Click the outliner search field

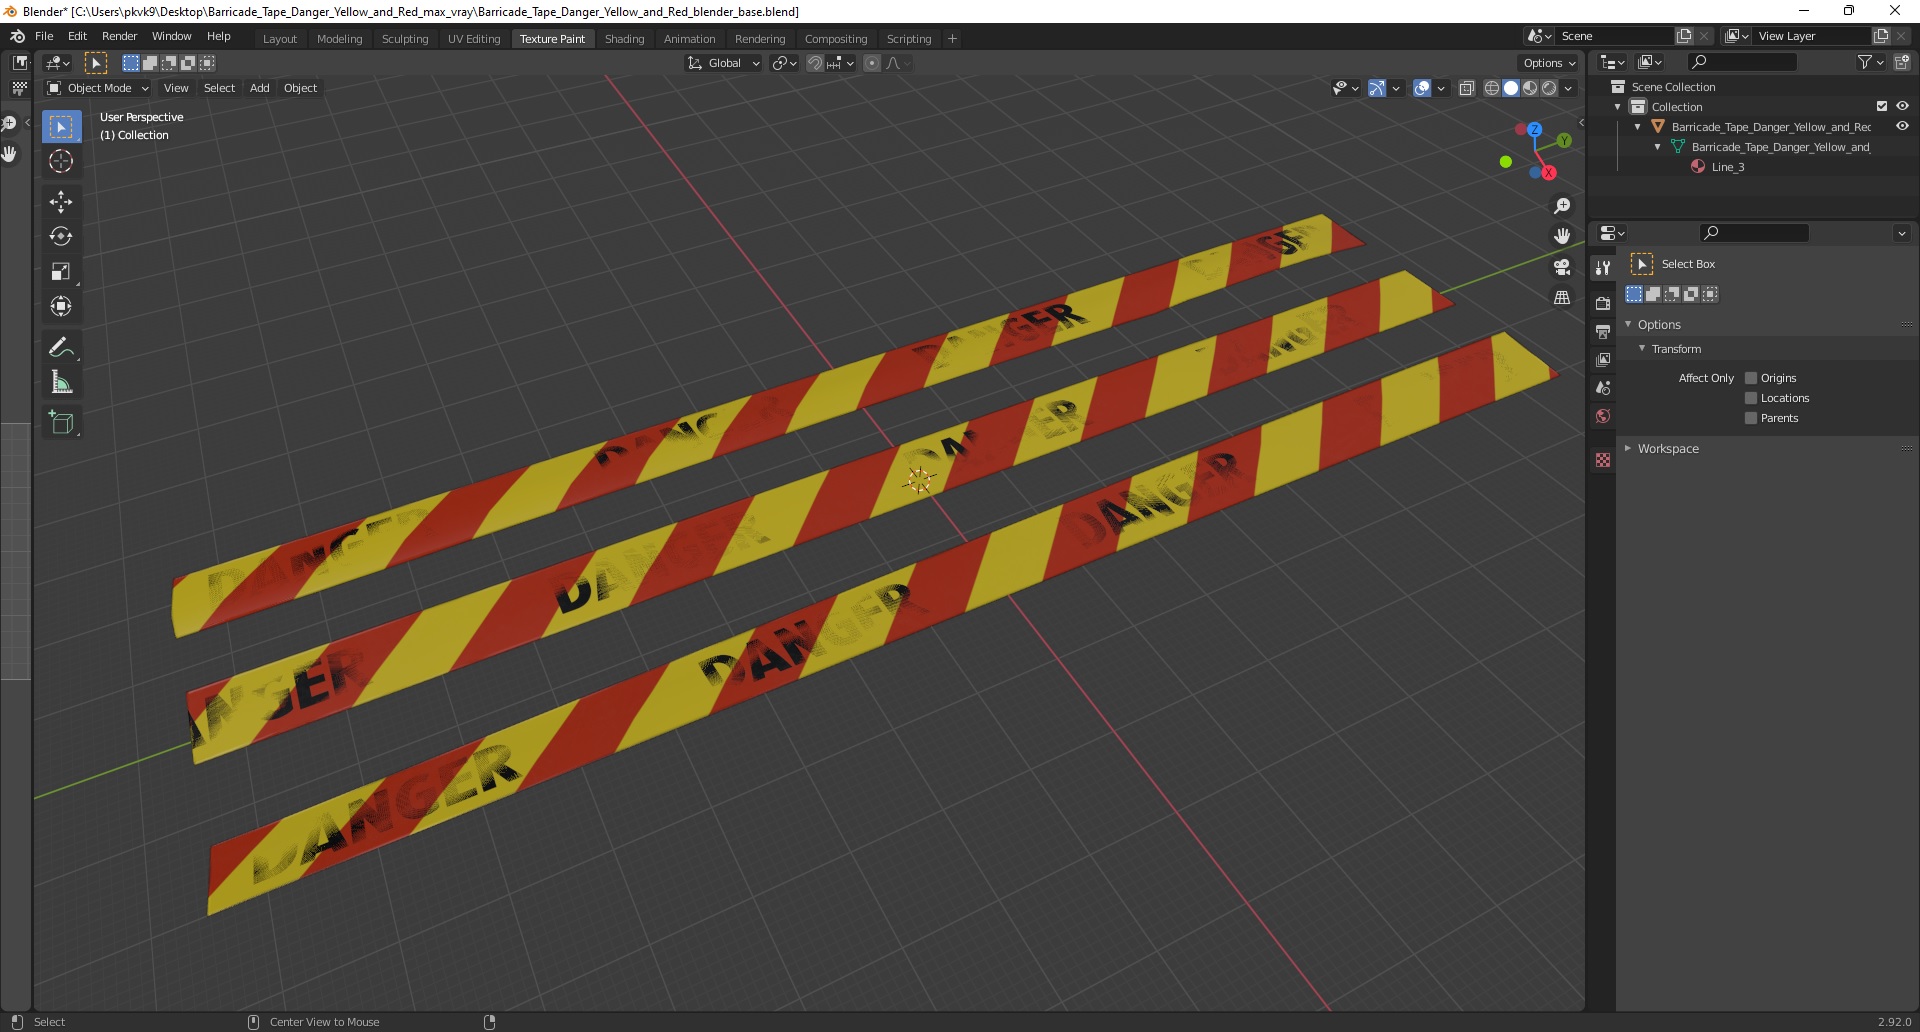1741,62
